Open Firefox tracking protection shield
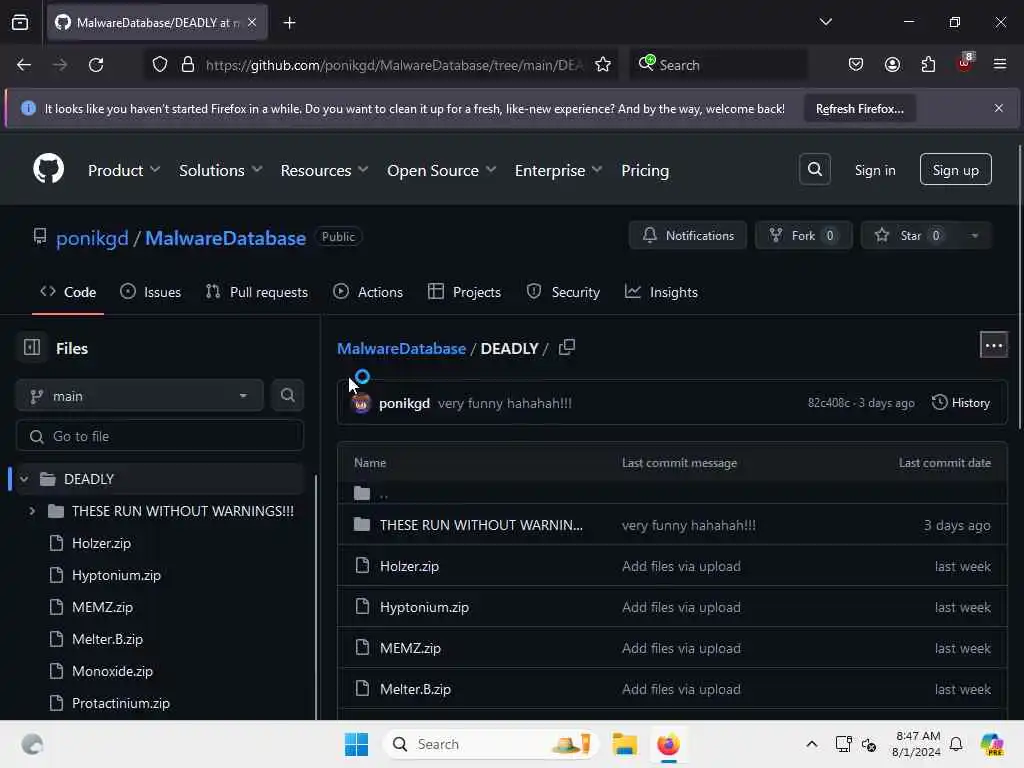 tap(160, 65)
